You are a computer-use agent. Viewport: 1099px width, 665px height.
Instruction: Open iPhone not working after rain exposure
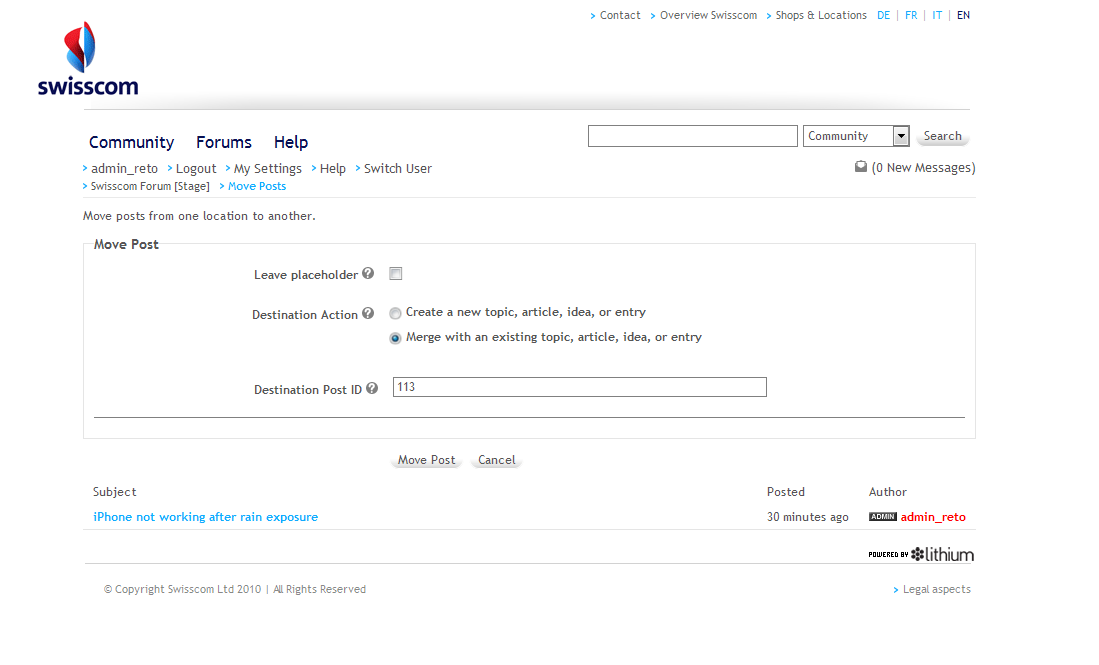coord(205,517)
